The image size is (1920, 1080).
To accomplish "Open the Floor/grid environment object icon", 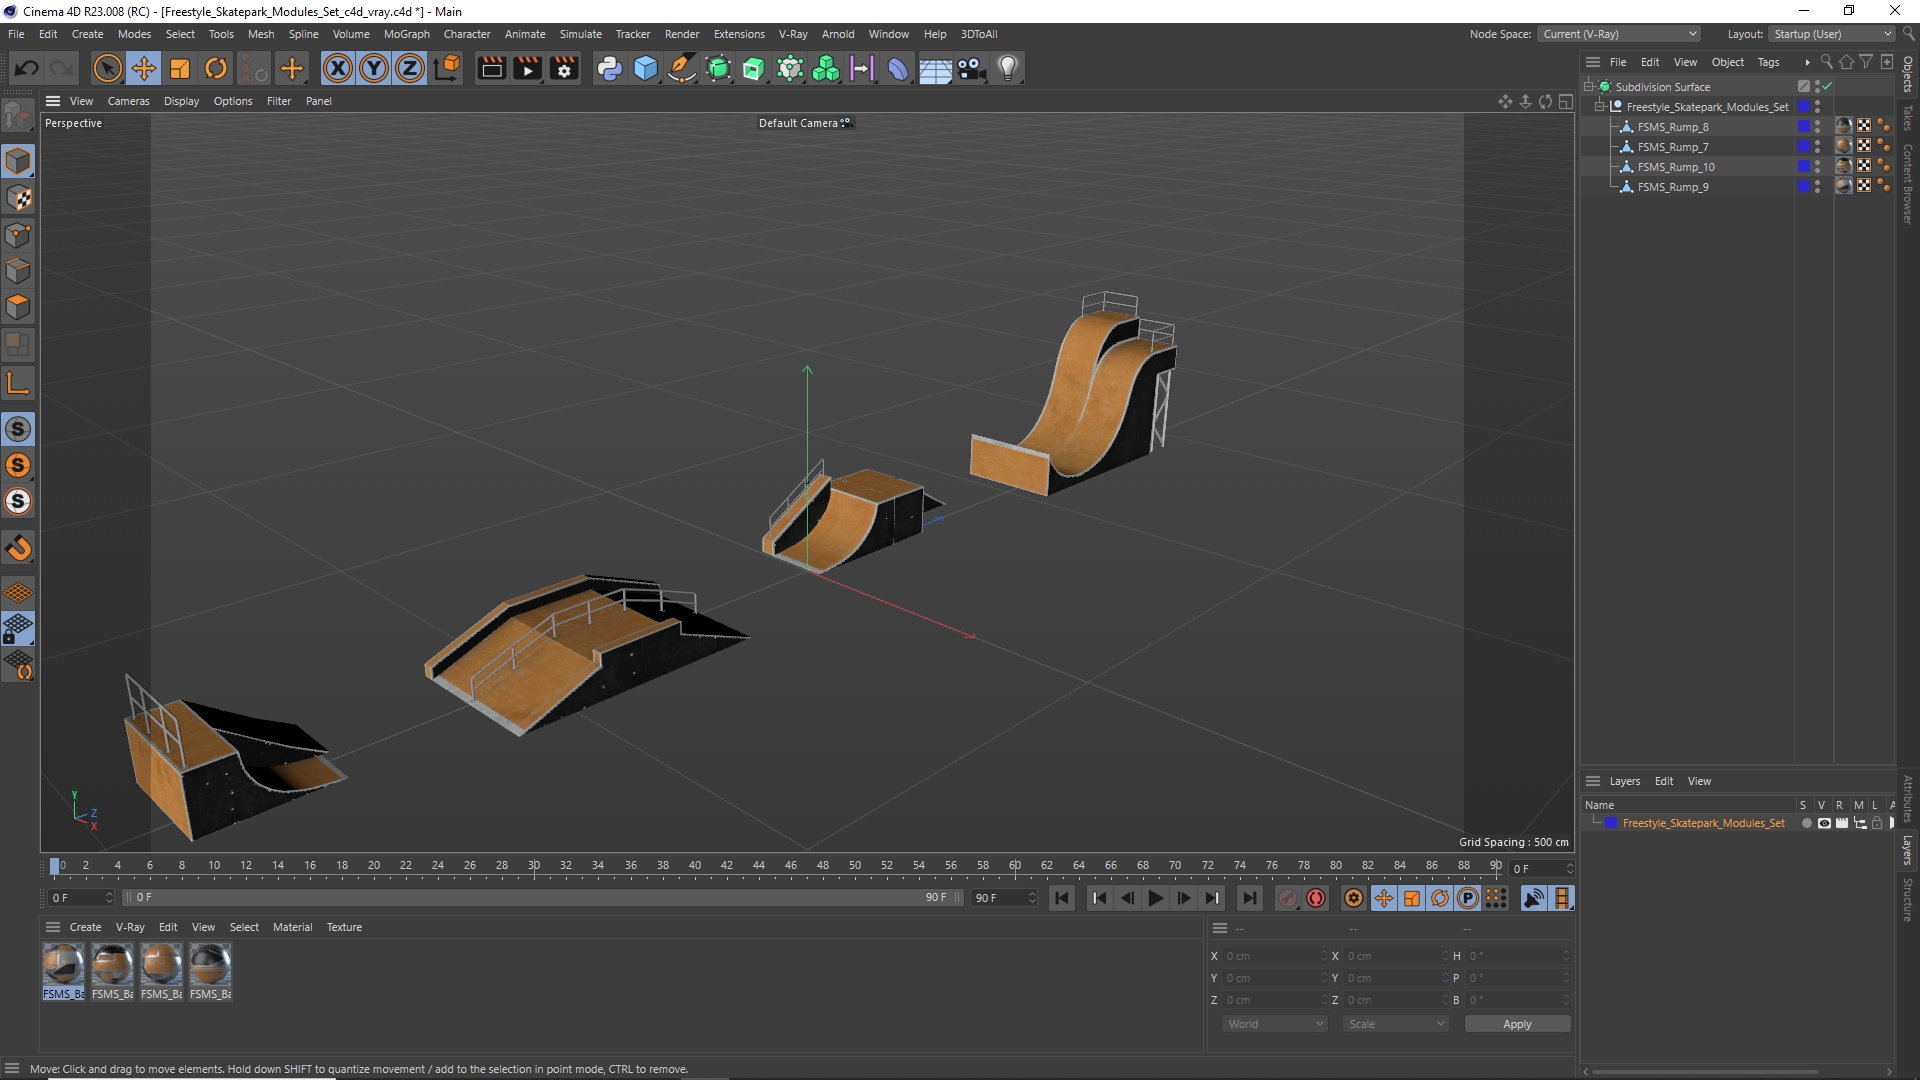I will (x=935, y=68).
